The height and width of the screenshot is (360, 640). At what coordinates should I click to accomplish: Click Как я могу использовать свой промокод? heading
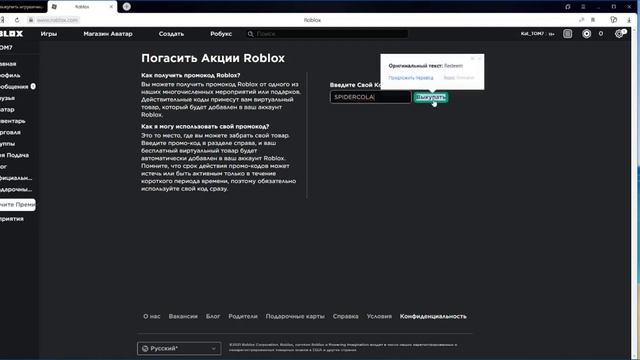pyautogui.click(x=205, y=127)
